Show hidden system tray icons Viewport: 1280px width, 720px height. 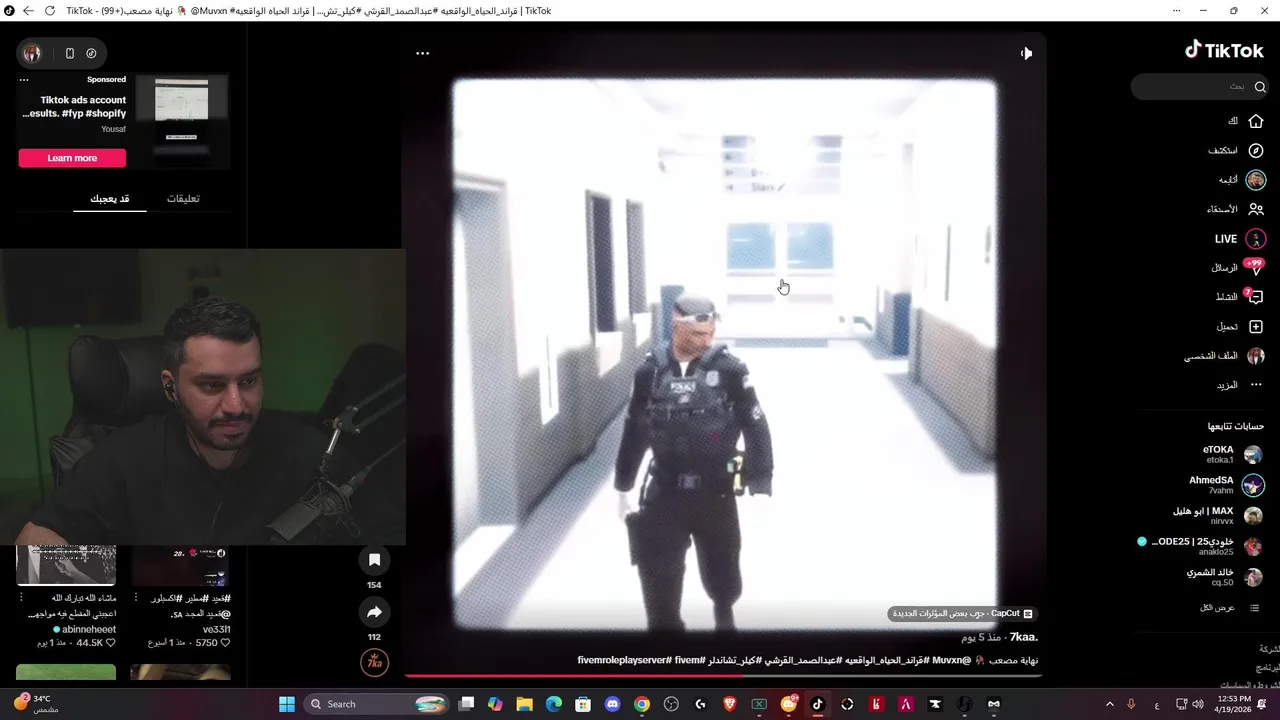coord(1109,704)
